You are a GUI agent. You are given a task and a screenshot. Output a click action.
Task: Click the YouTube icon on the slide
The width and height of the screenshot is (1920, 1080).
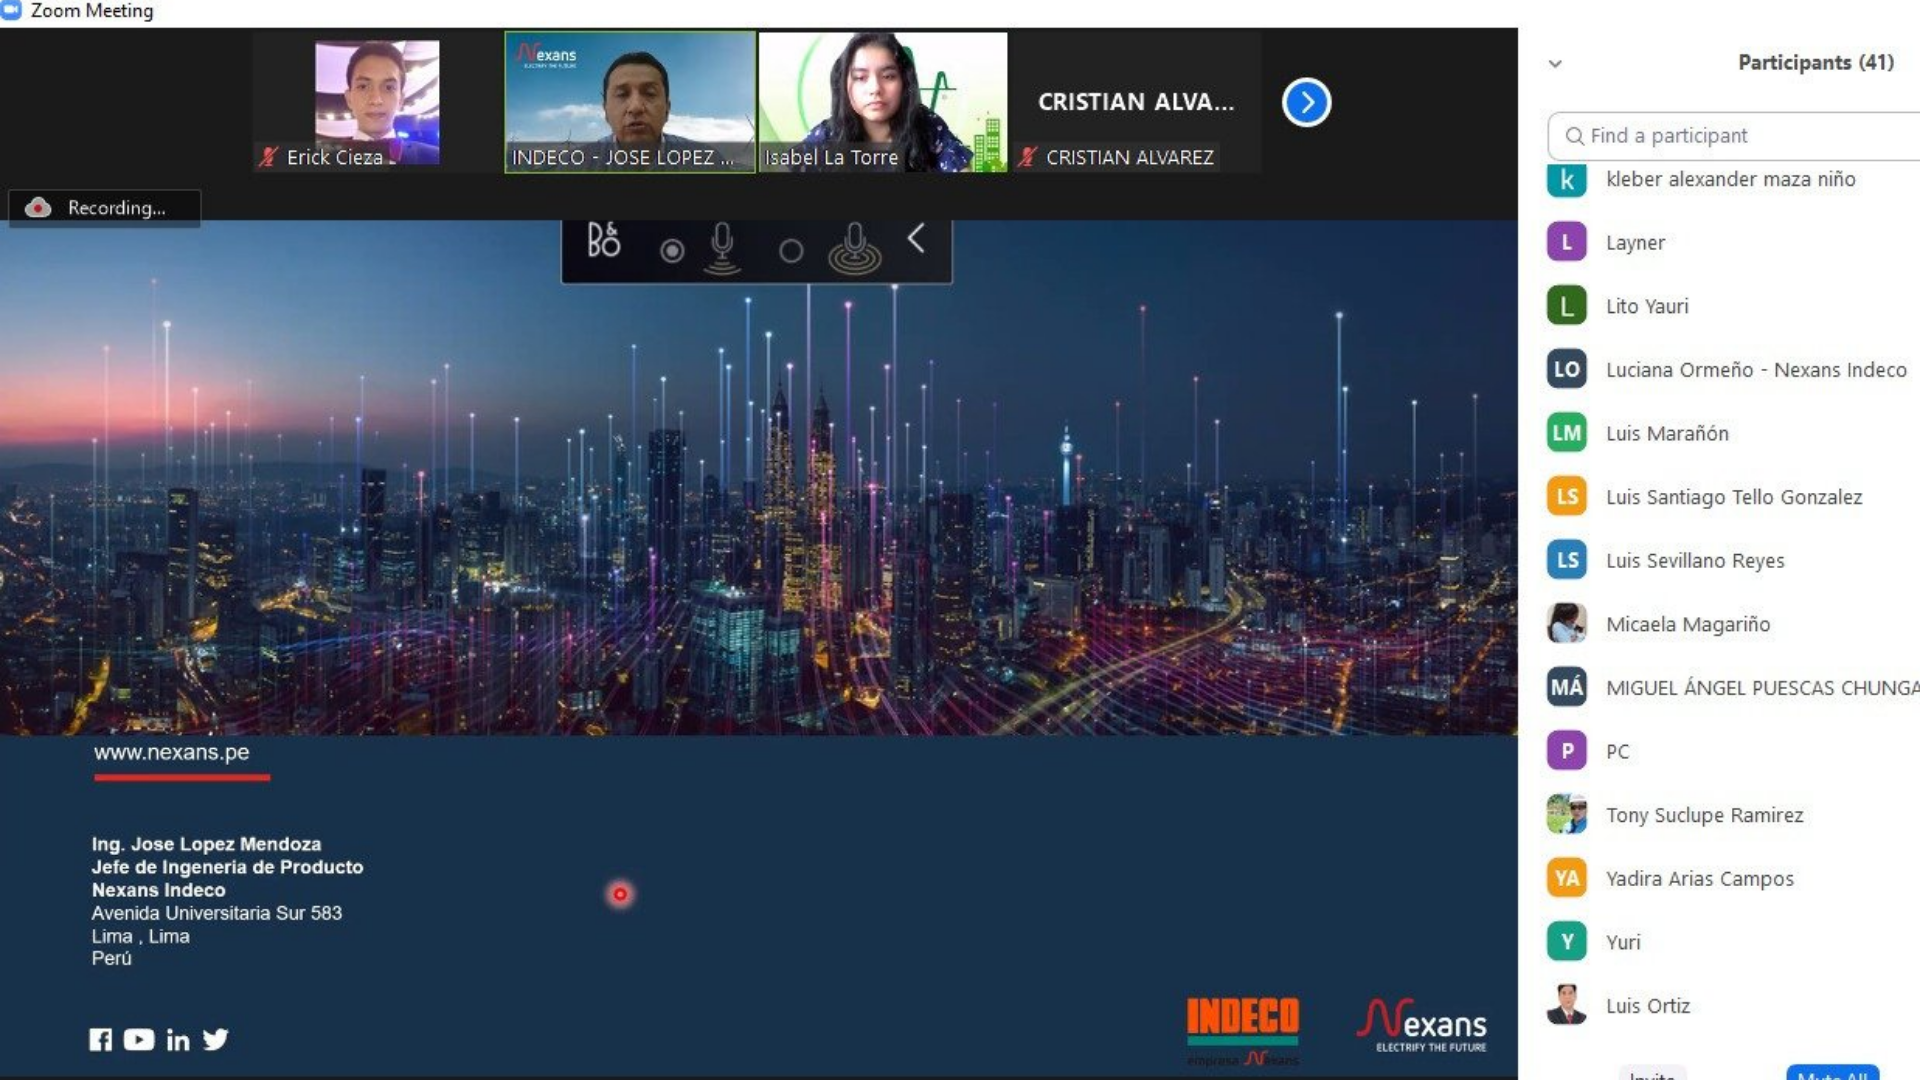(139, 1040)
